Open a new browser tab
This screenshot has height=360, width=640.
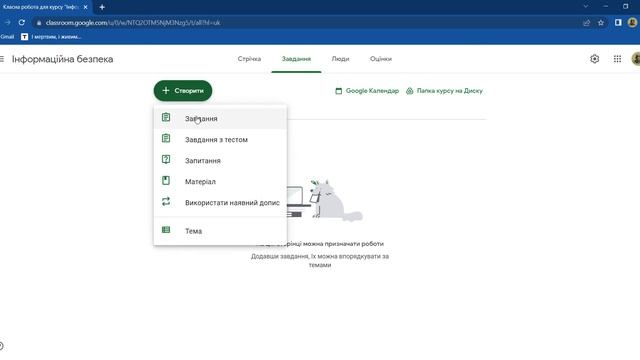(x=102, y=7)
